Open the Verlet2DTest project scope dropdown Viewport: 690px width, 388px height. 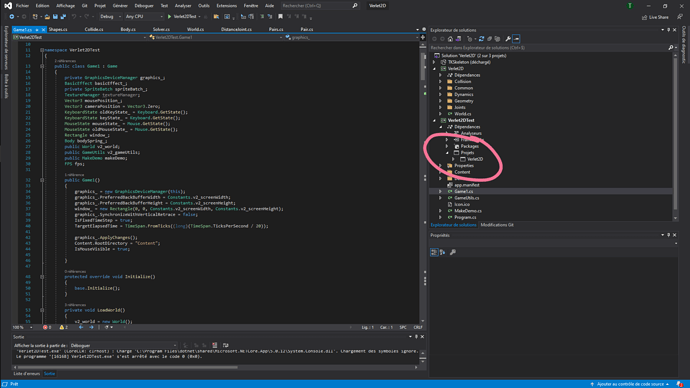(80, 37)
